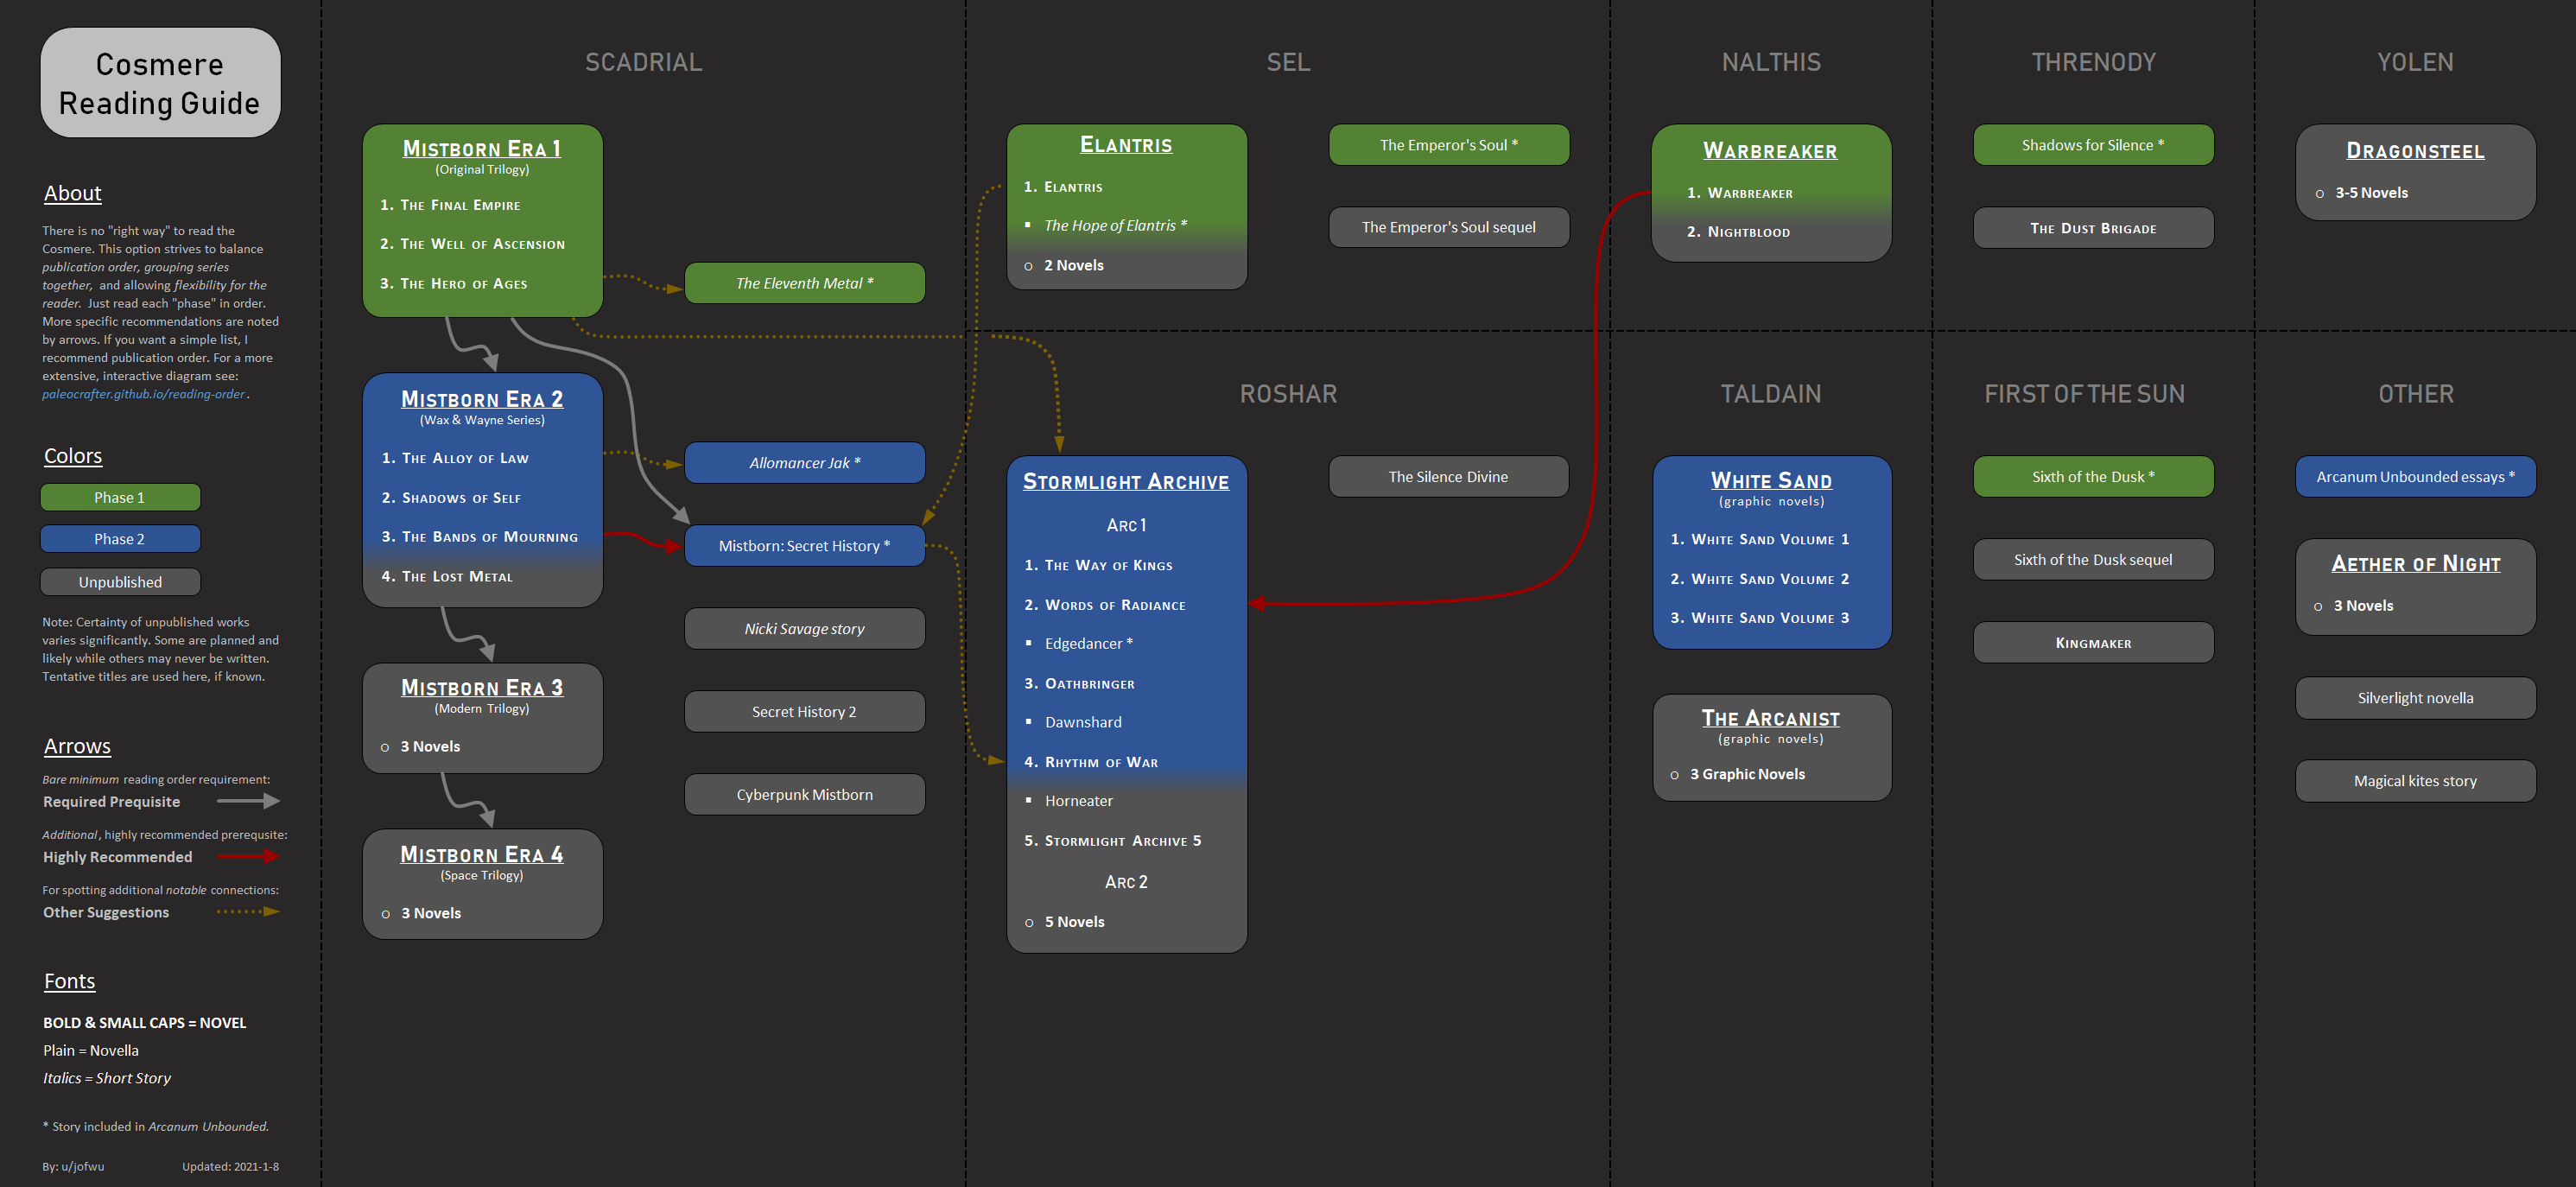Select the Warbreaker series heading
The height and width of the screenshot is (1187, 2576).
click(x=1770, y=151)
